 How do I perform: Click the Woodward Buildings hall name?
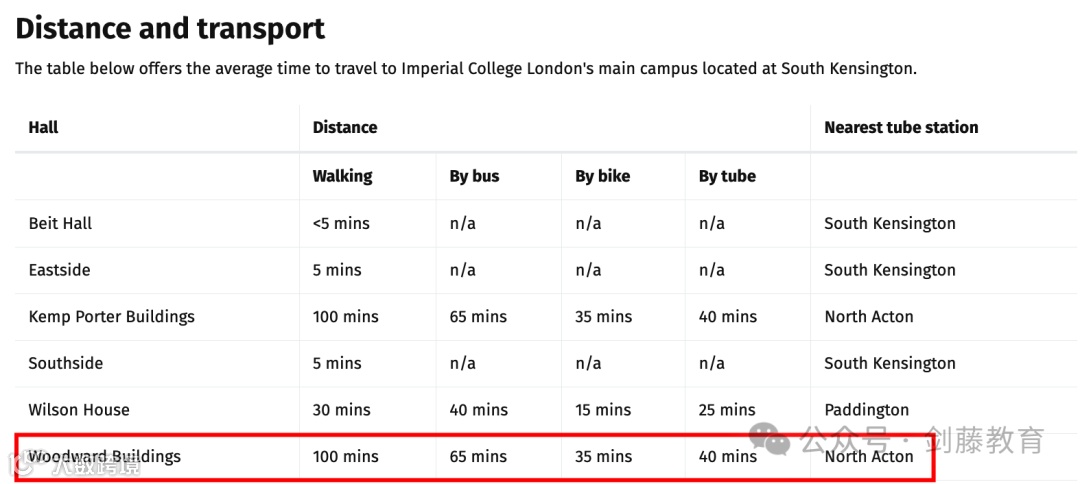(x=105, y=456)
